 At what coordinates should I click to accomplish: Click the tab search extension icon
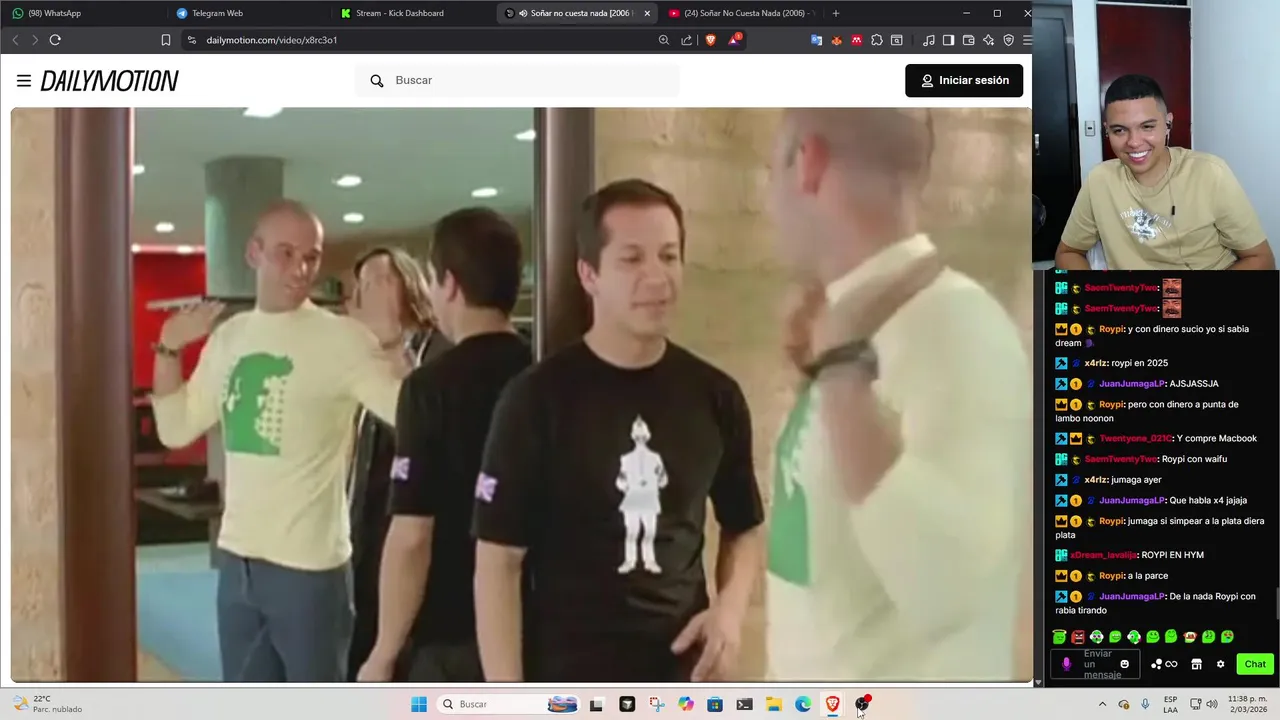897,40
